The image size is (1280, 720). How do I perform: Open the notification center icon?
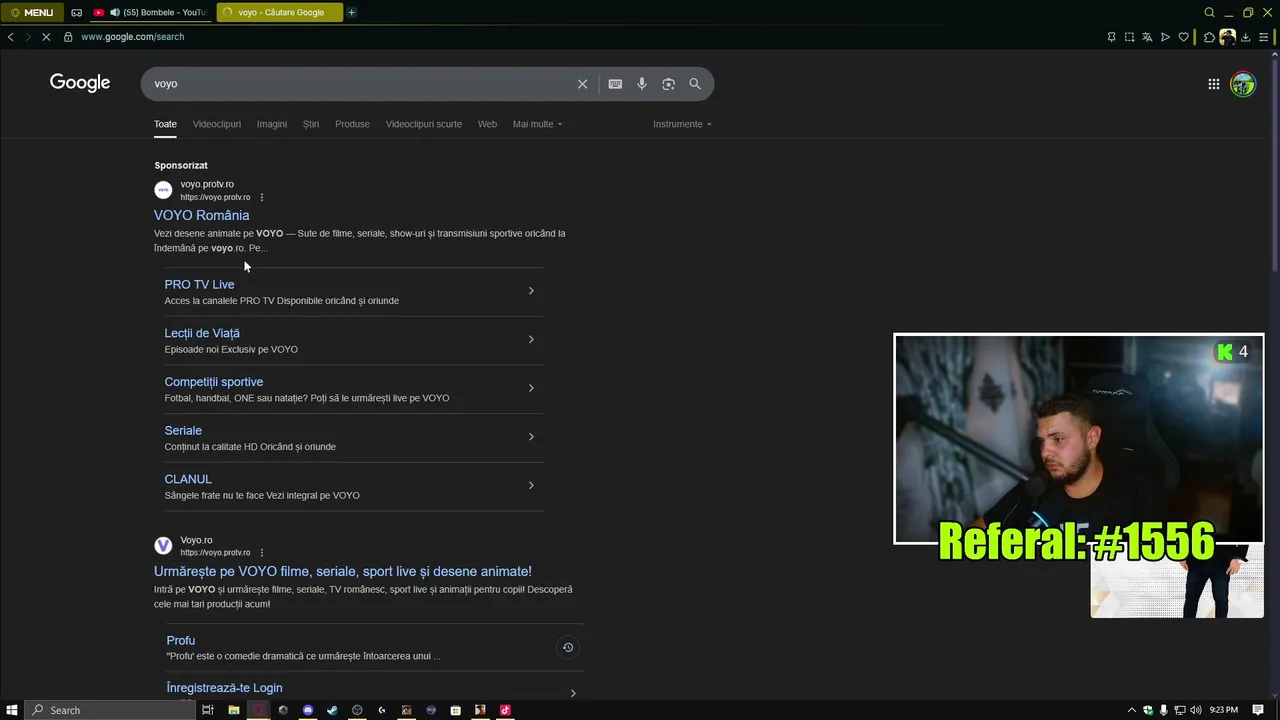[1259, 710]
